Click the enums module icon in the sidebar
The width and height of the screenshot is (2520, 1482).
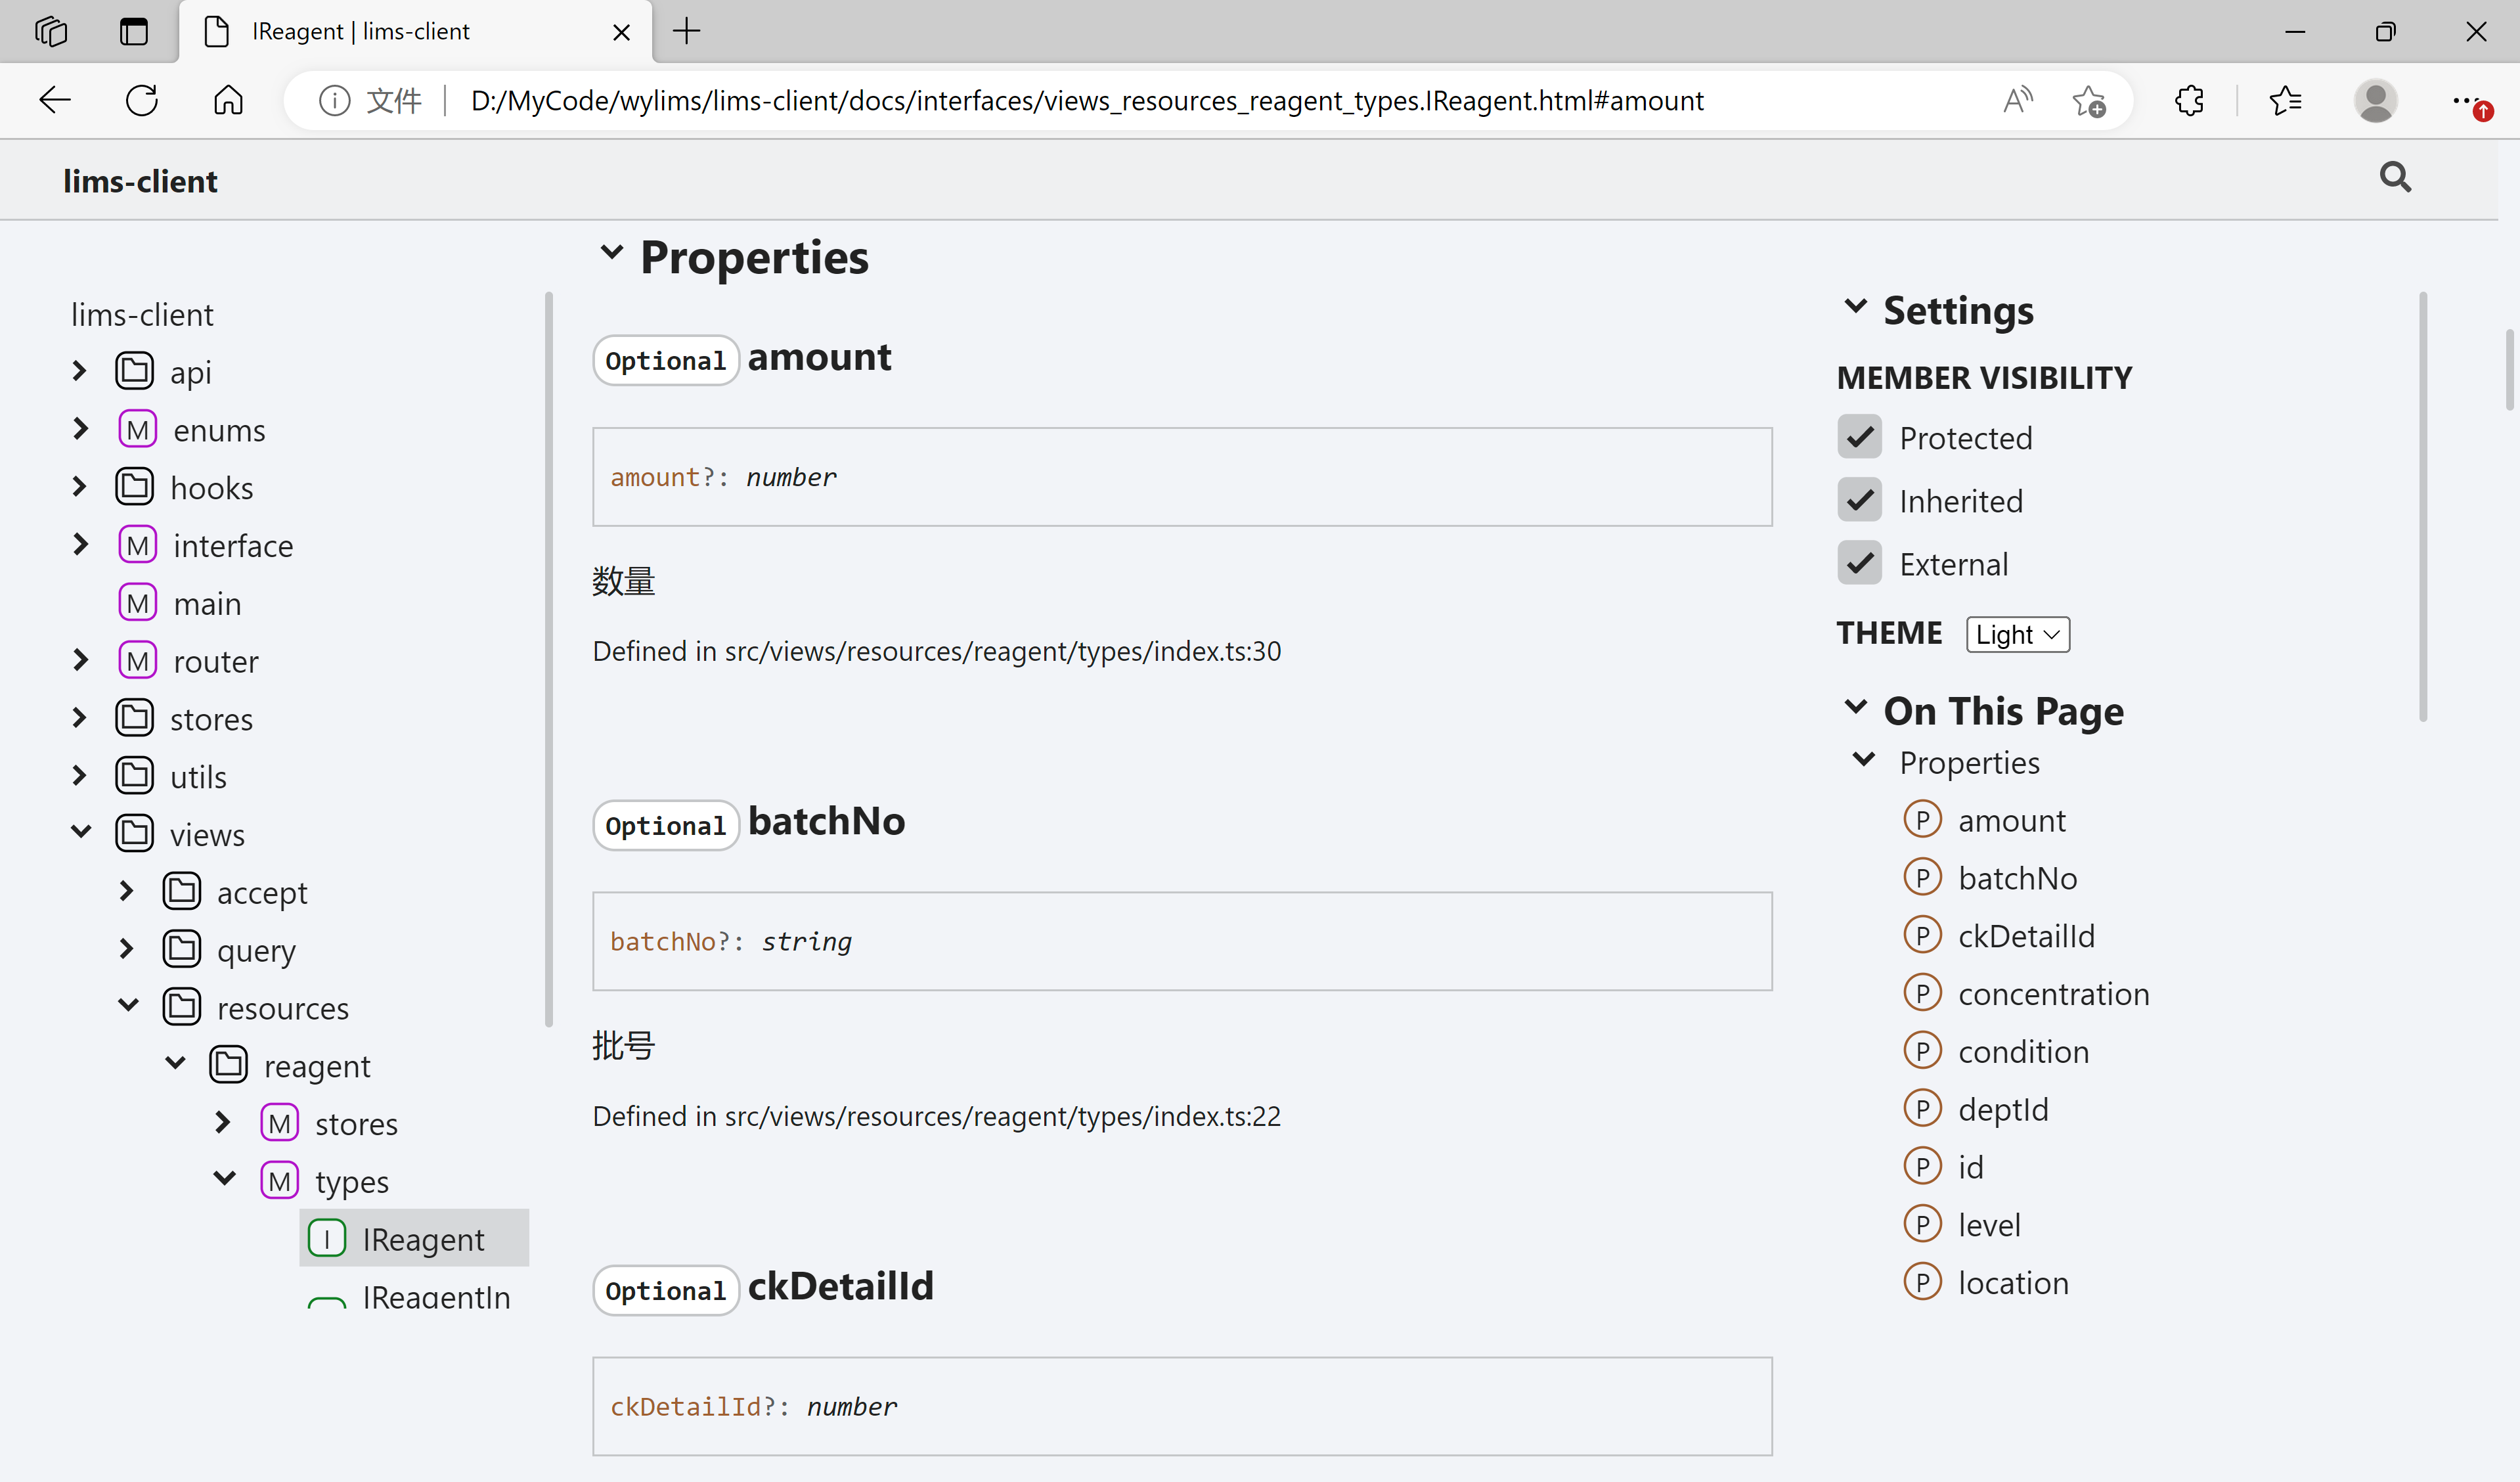tap(138, 430)
